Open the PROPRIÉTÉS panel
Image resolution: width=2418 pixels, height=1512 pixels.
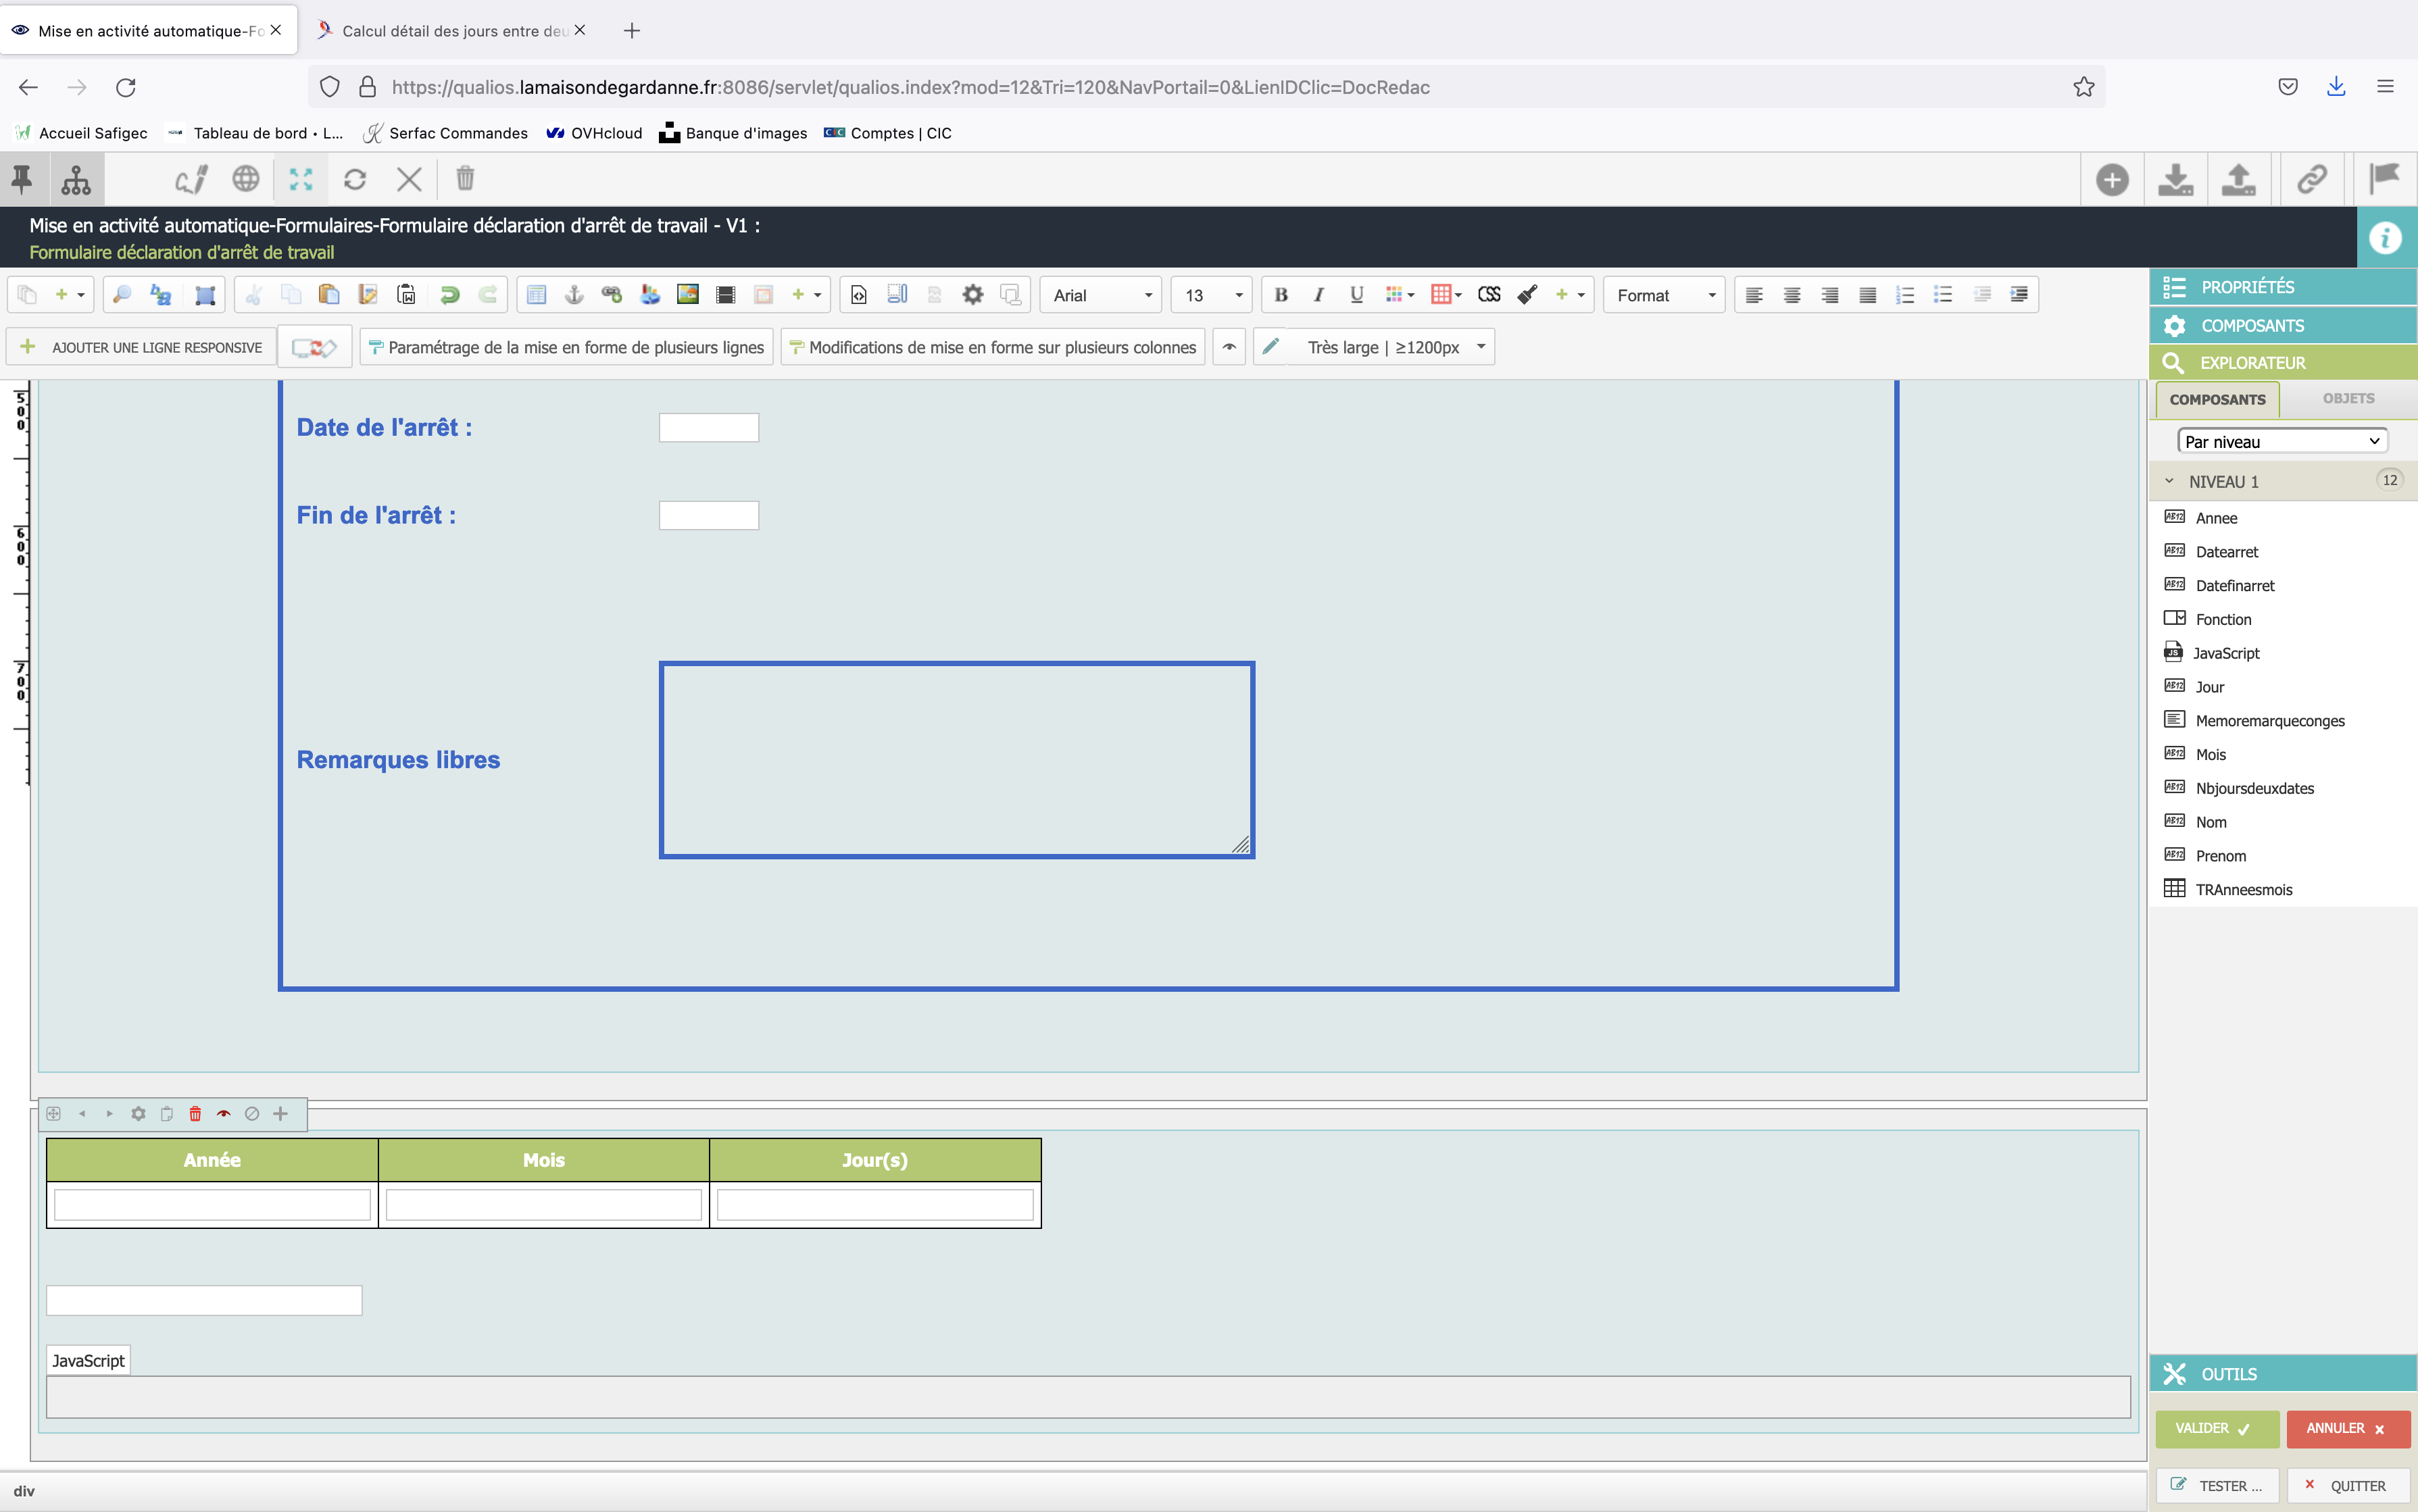2283,287
